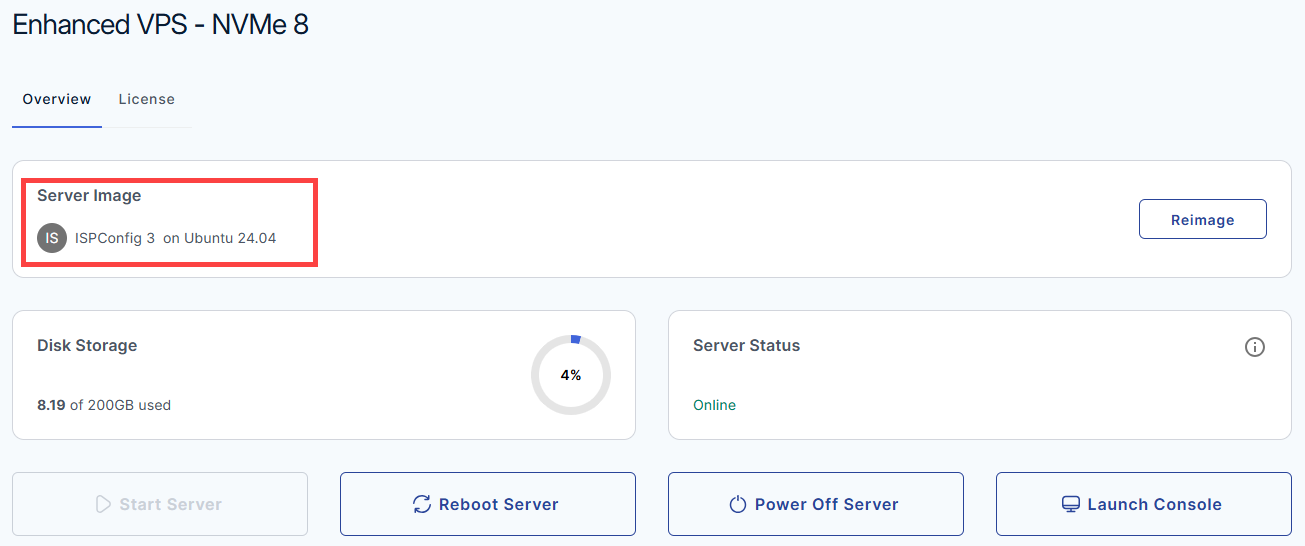Click the IS avatar icon for ISPConfig
Screen dimensions: 1305x546
[52, 238]
